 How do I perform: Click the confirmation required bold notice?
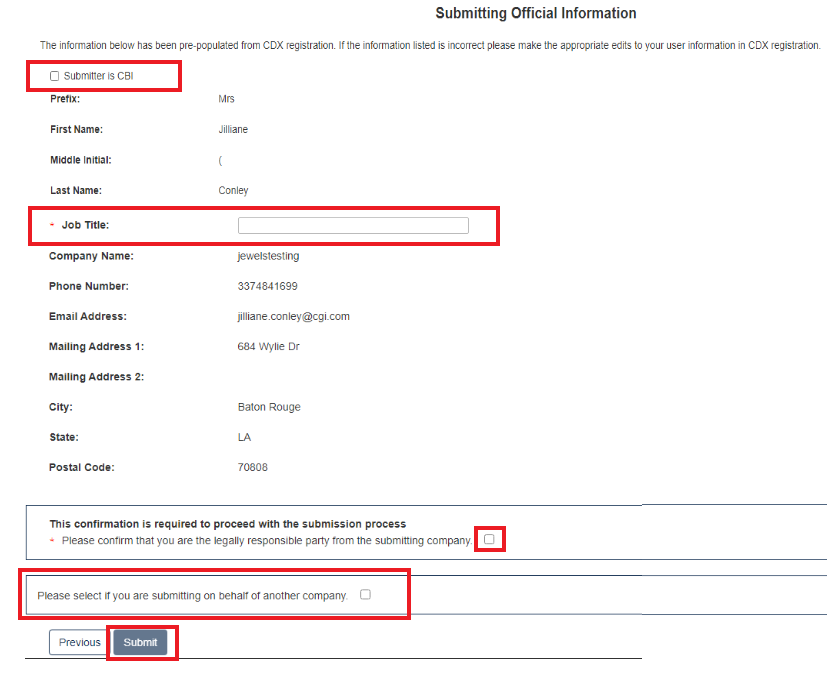pyautogui.click(x=228, y=524)
